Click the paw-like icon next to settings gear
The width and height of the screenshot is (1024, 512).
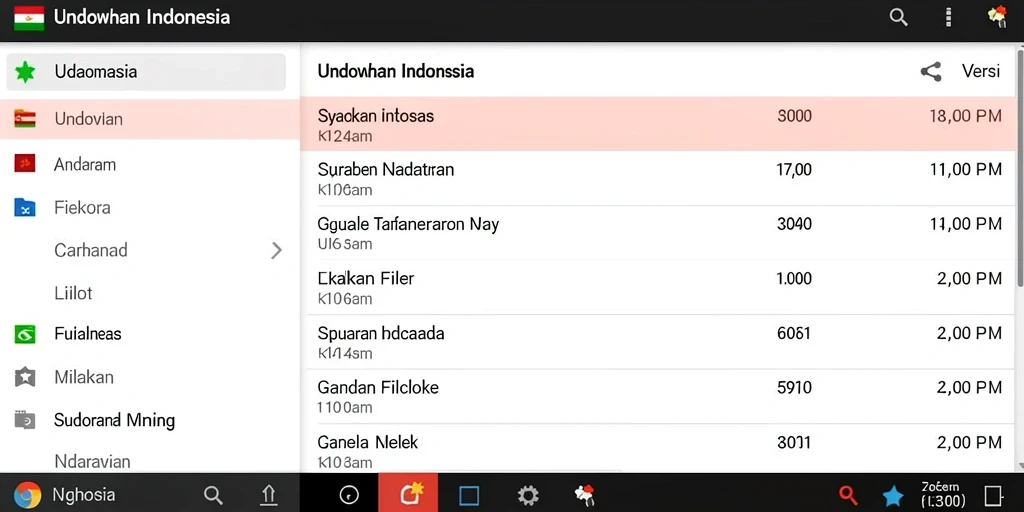[x=584, y=496]
